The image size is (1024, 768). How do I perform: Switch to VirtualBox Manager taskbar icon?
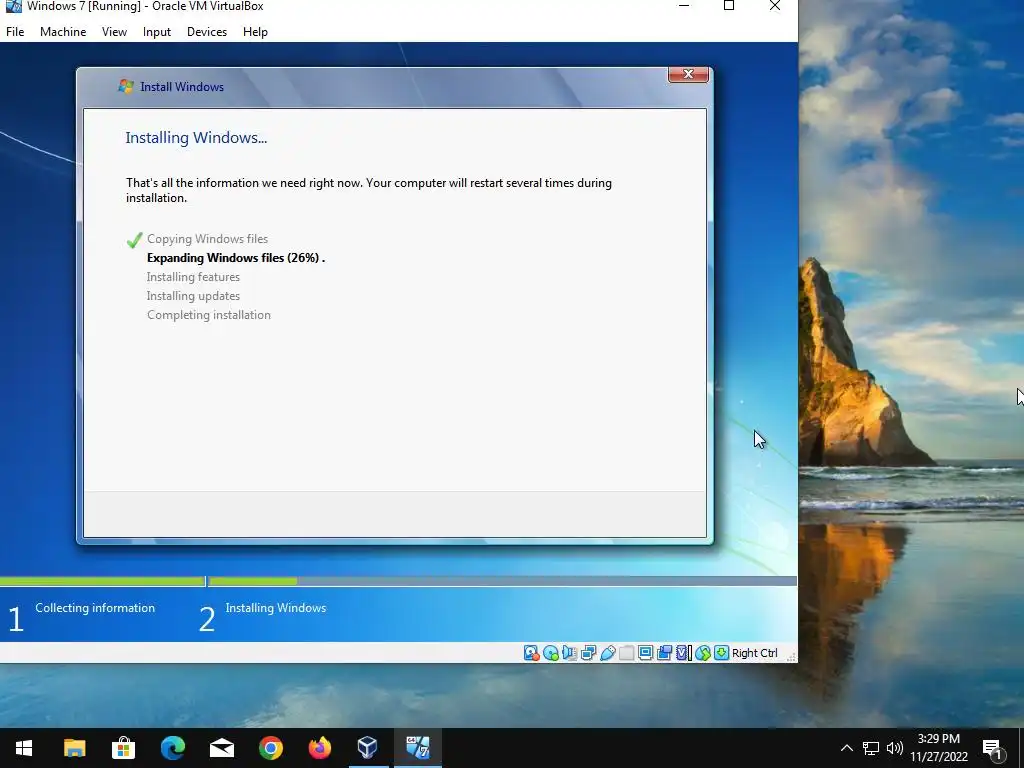368,748
